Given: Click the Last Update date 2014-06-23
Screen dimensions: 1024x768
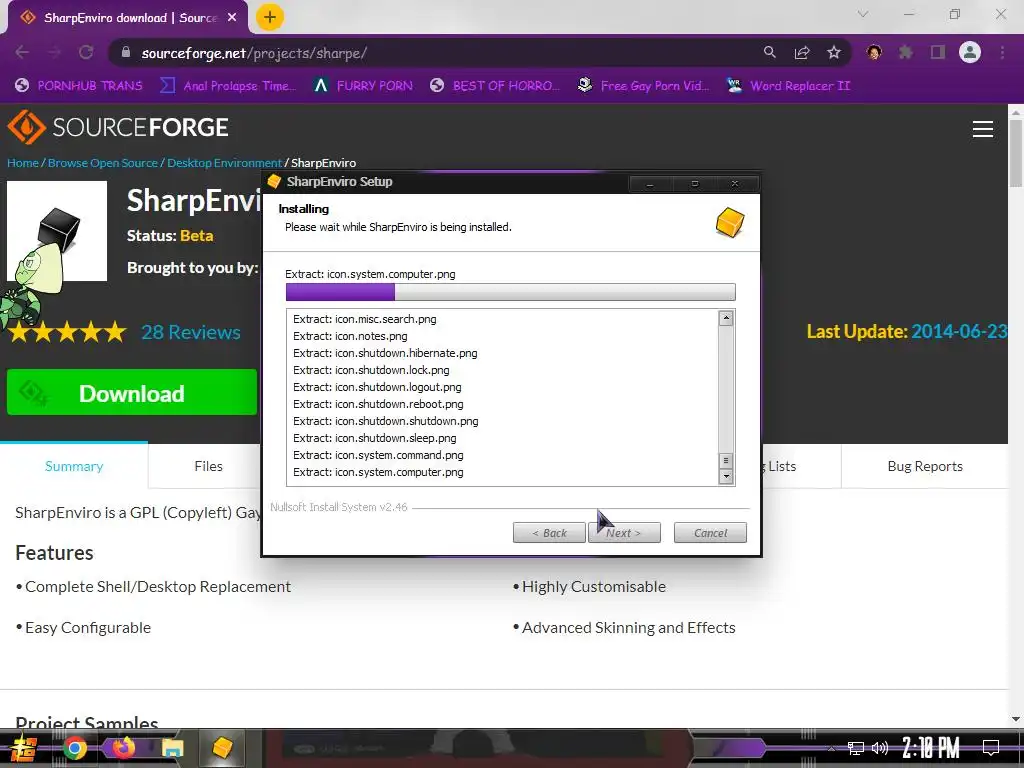Looking at the screenshot, I should (959, 331).
